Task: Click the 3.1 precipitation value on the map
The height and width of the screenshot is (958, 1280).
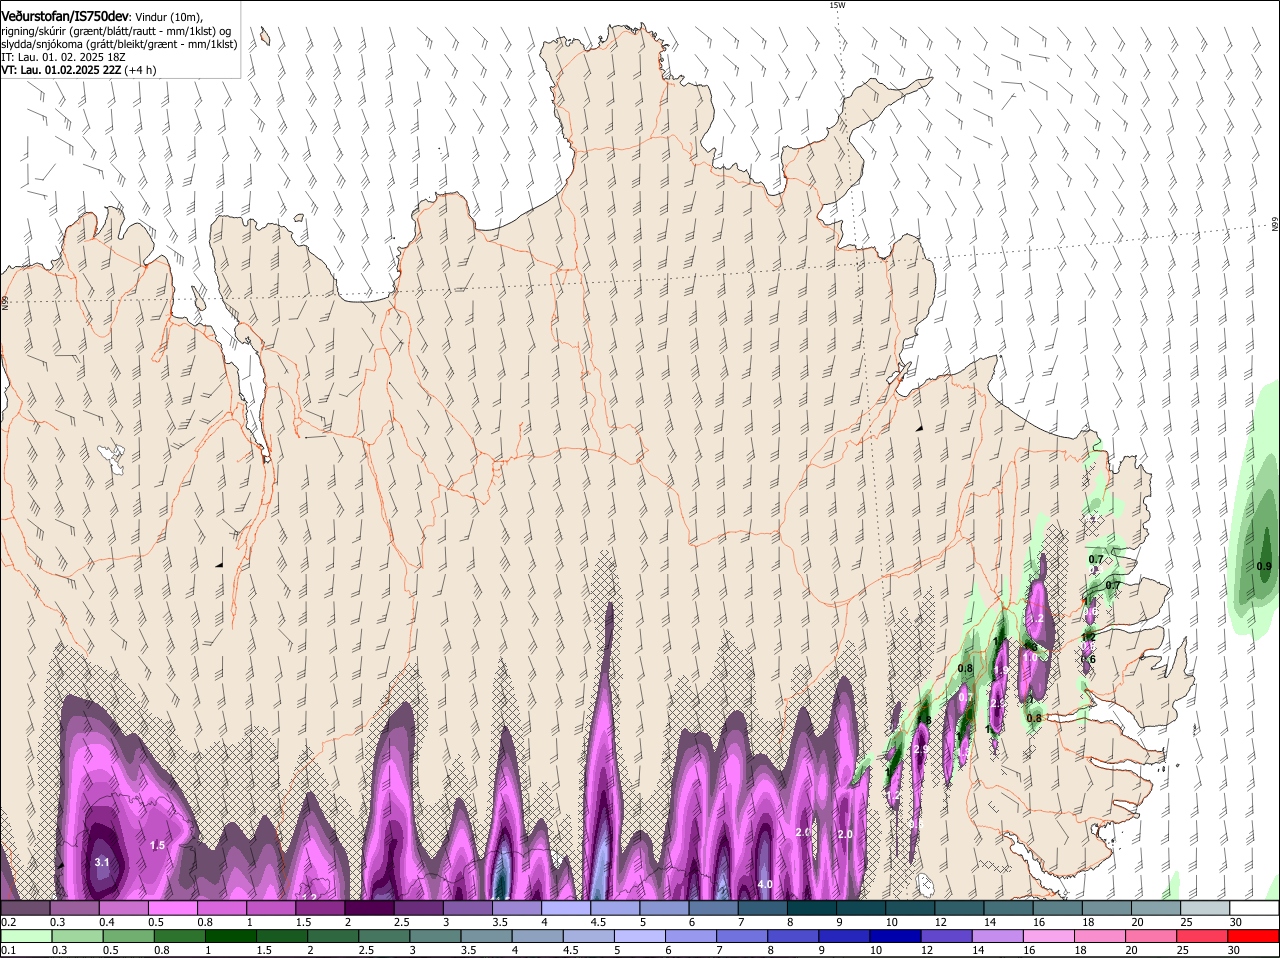Action: 102,862
